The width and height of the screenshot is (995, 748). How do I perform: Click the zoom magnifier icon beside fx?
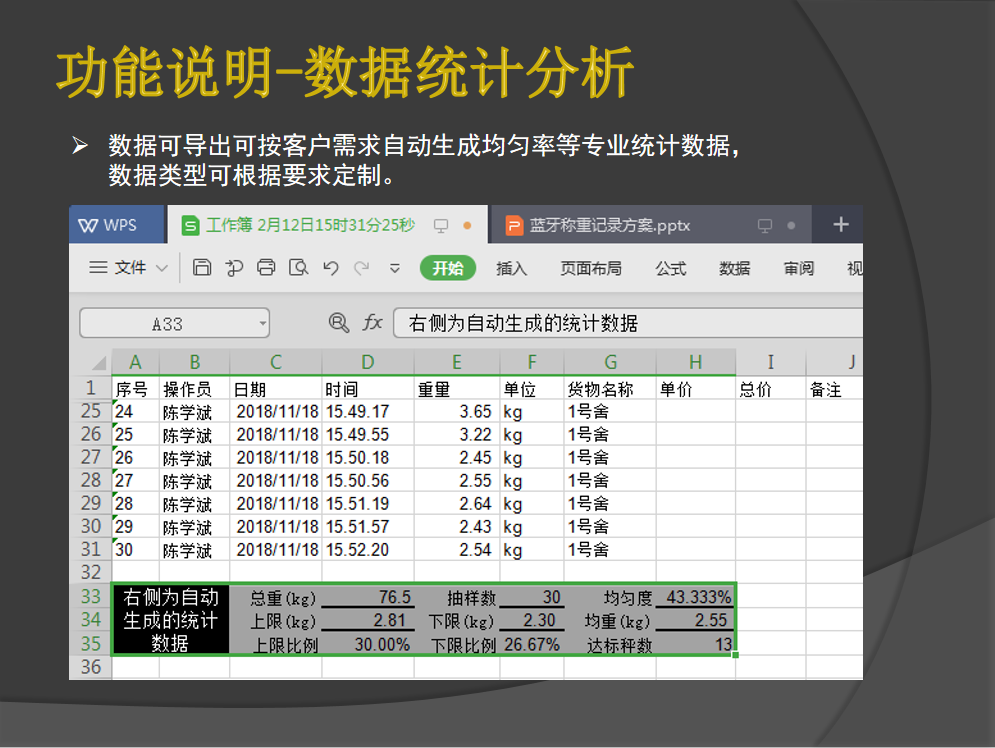coord(339,323)
